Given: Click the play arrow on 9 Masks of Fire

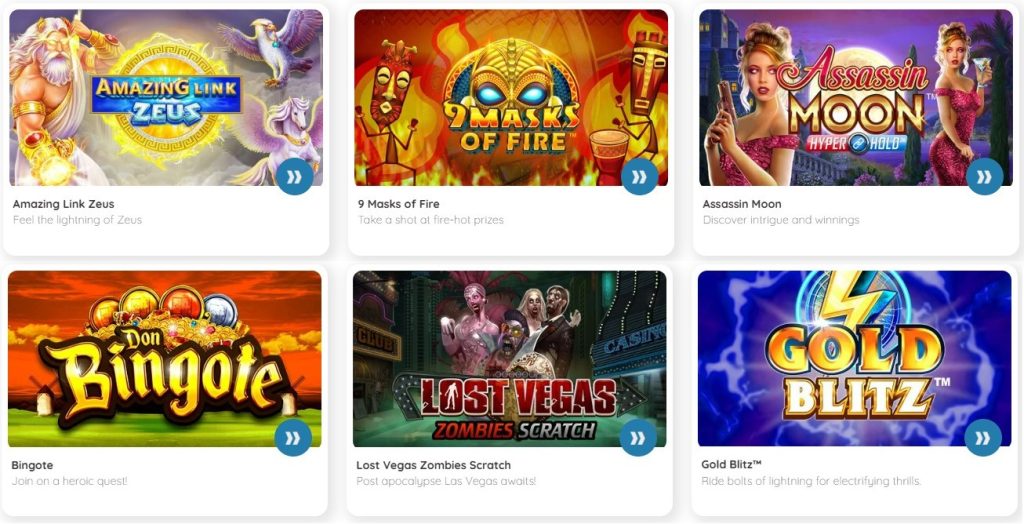Looking at the screenshot, I should coord(639,176).
